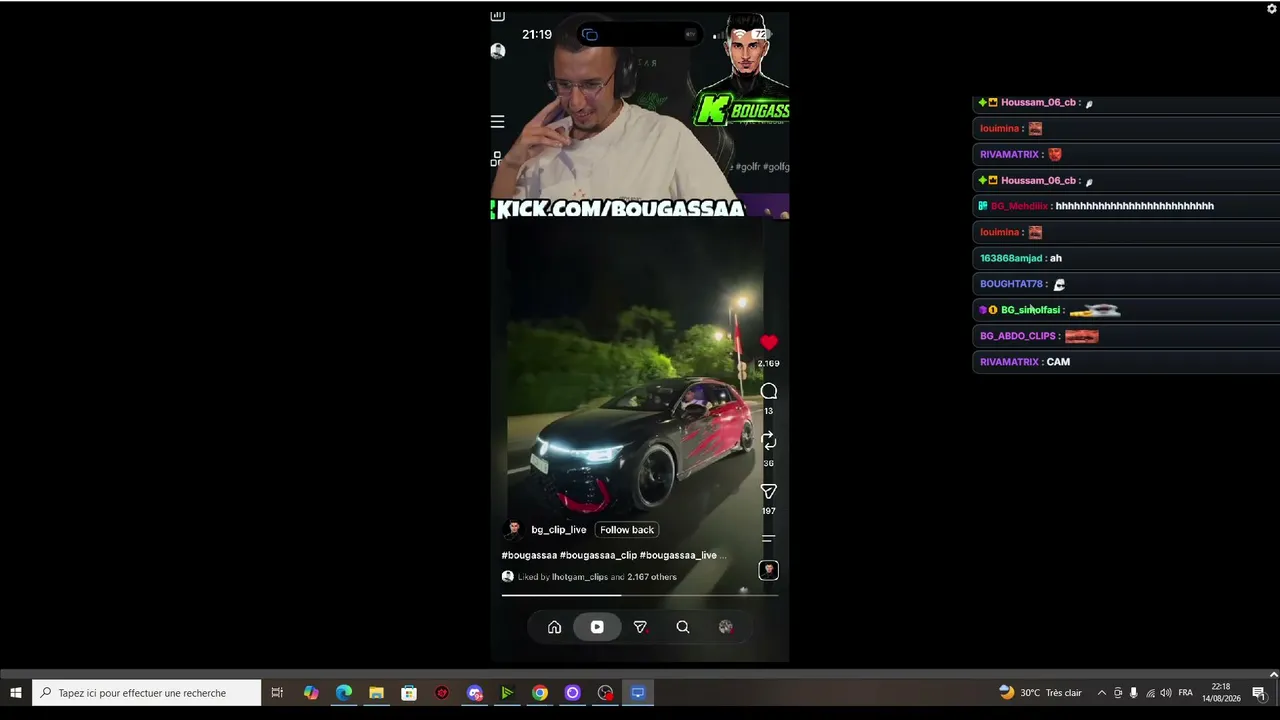The height and width of the screenshot is (720, 1280).
Task: Tap the red heart like icon
Action: [x=768, y=342]
